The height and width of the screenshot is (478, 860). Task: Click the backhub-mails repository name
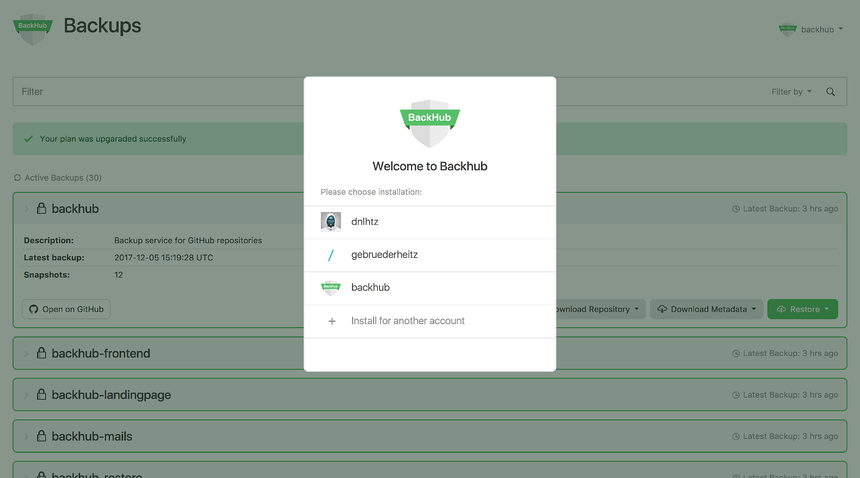(92, 437)
